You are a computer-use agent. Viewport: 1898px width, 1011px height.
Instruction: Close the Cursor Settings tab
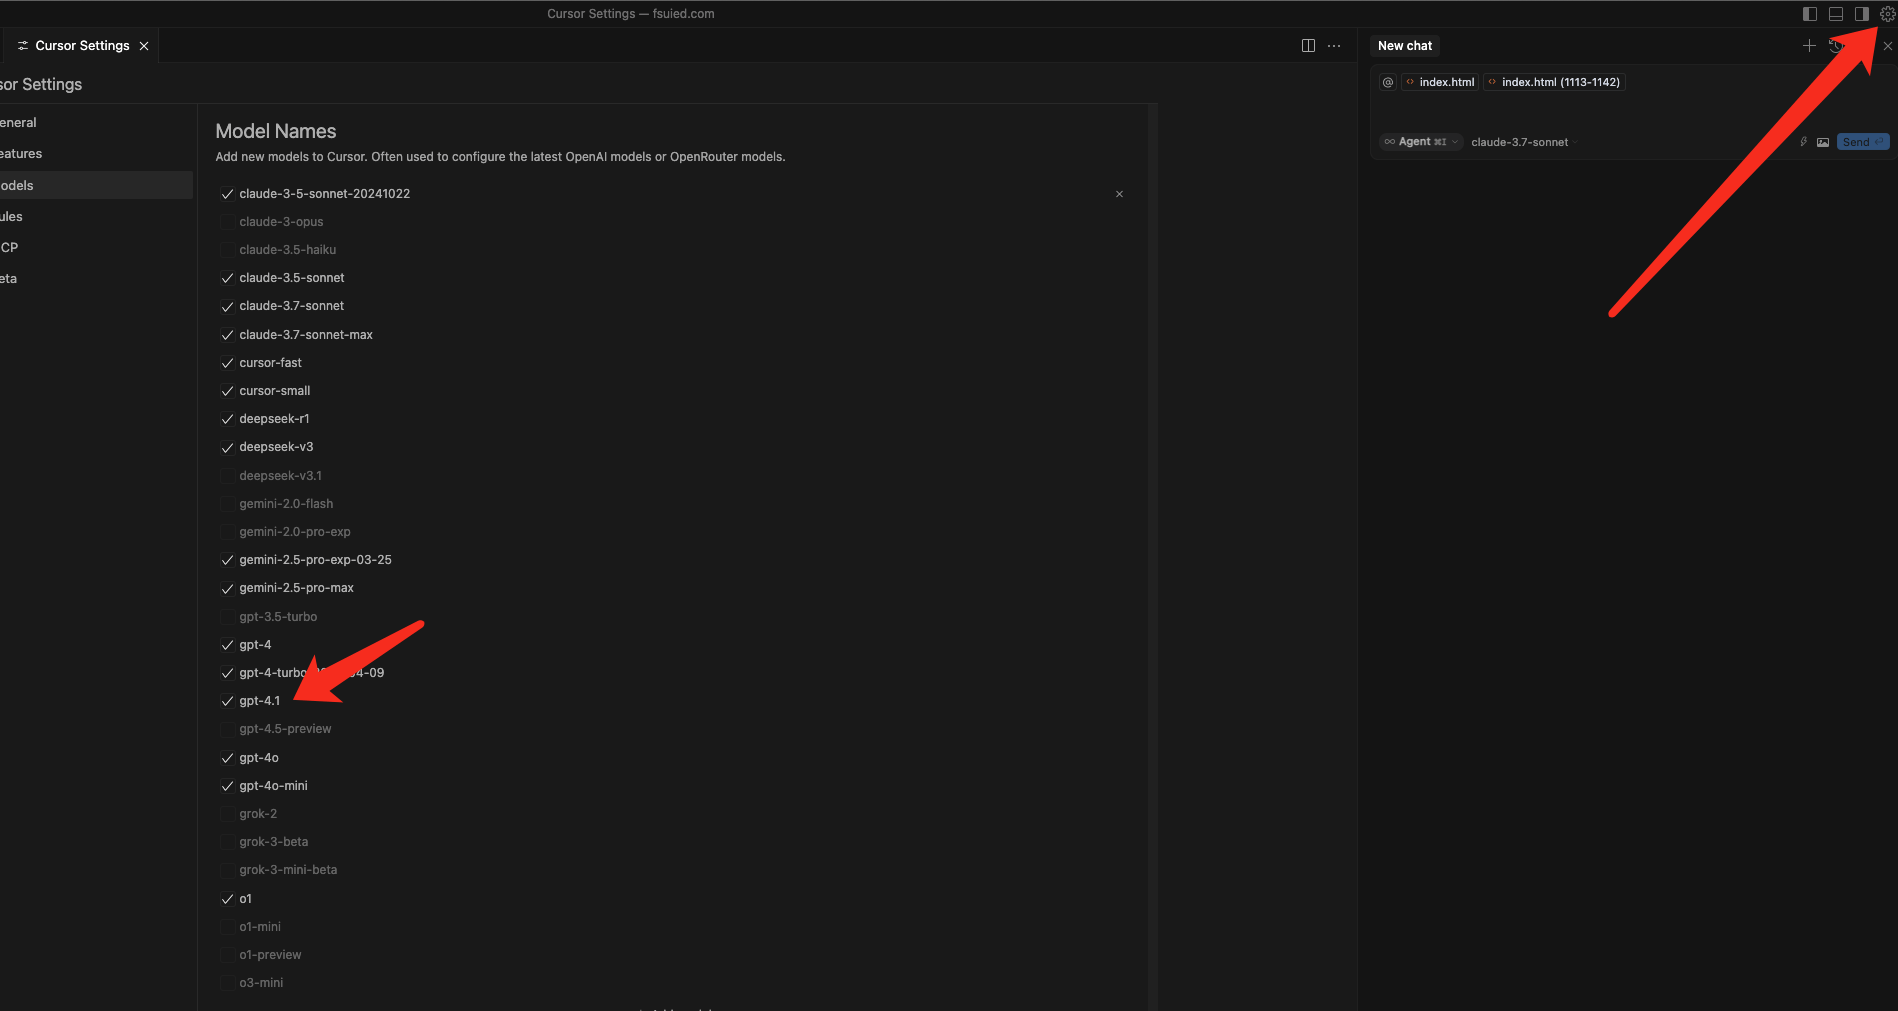[x=144, y=46]
